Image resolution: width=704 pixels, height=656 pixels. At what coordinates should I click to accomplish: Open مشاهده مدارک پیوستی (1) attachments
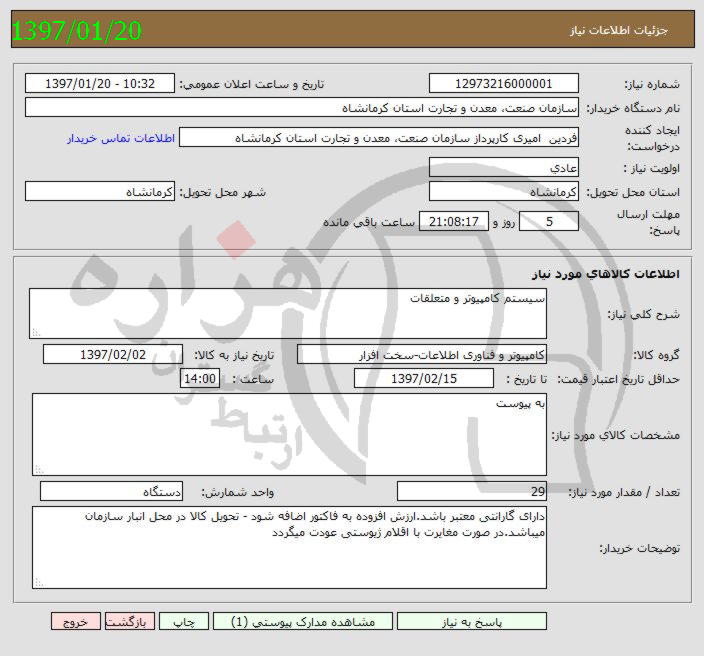pyautogui.click(x=303, y=621)
